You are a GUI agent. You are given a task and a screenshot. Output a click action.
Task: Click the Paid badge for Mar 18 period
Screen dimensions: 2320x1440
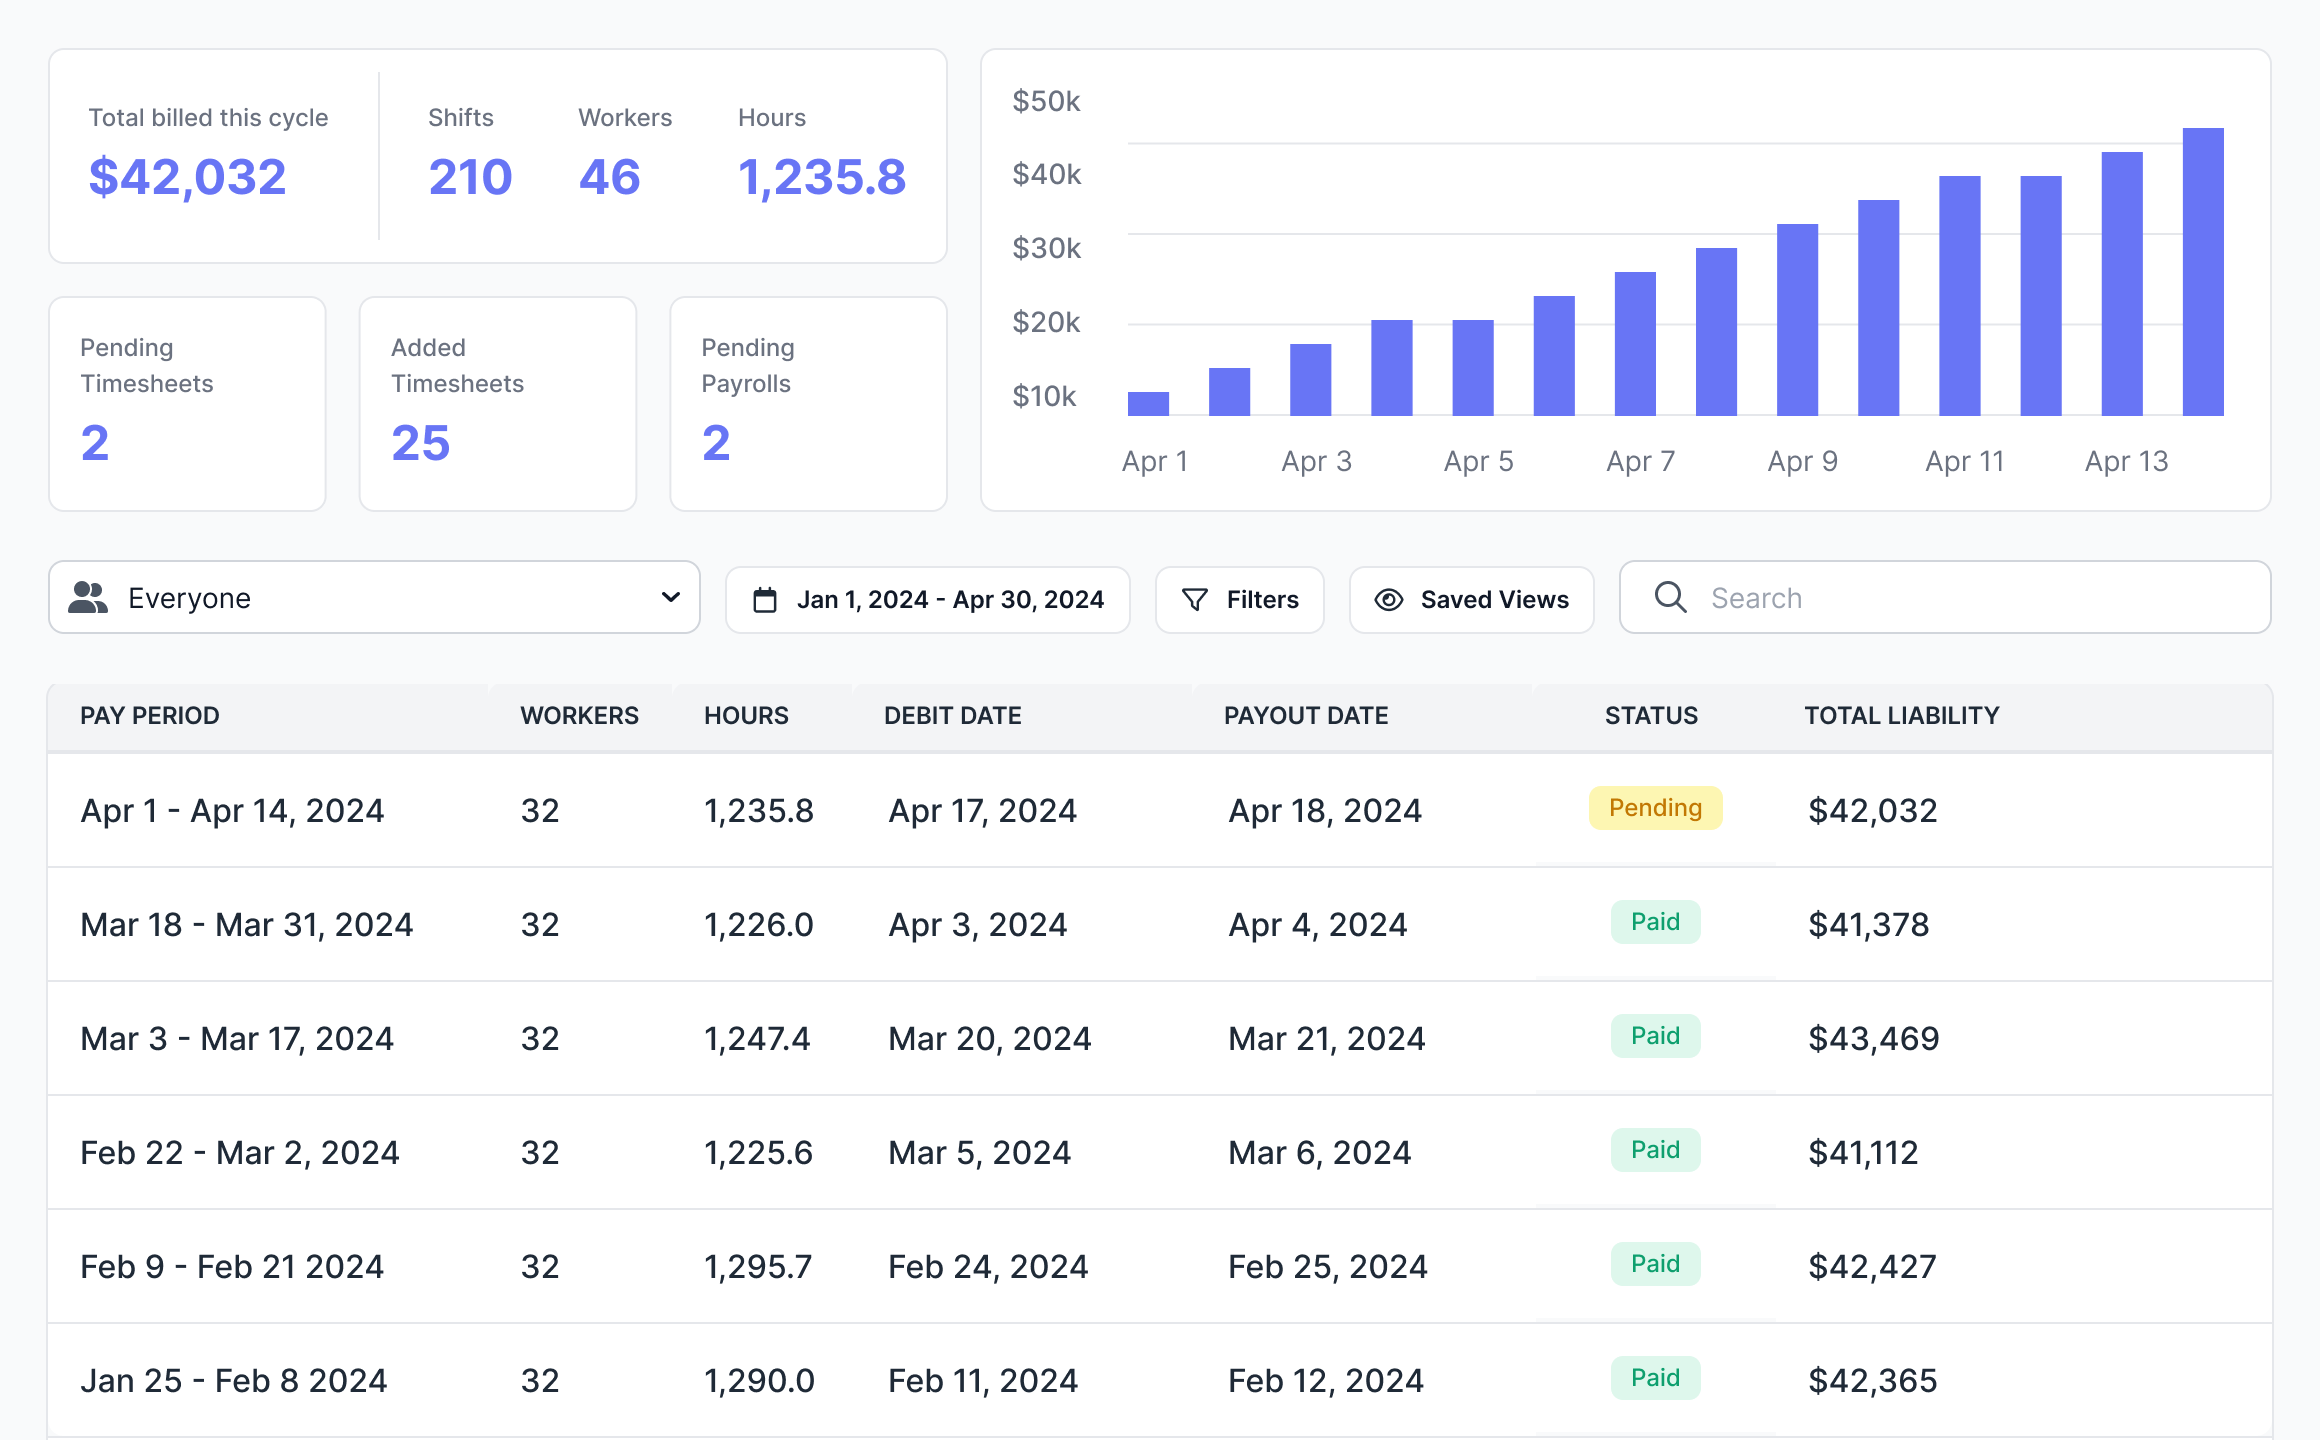[1656, 922]
